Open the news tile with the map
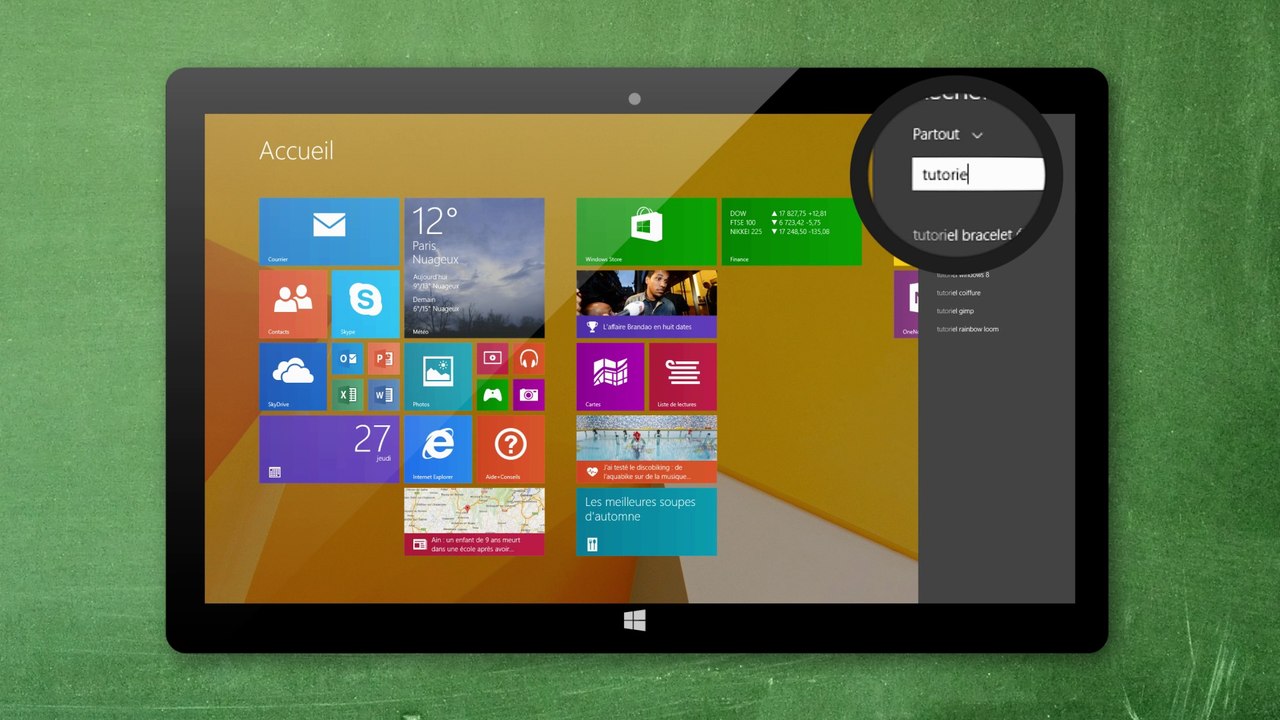Viewport: 1280px width, 720px height. click(x=474, y=521)
